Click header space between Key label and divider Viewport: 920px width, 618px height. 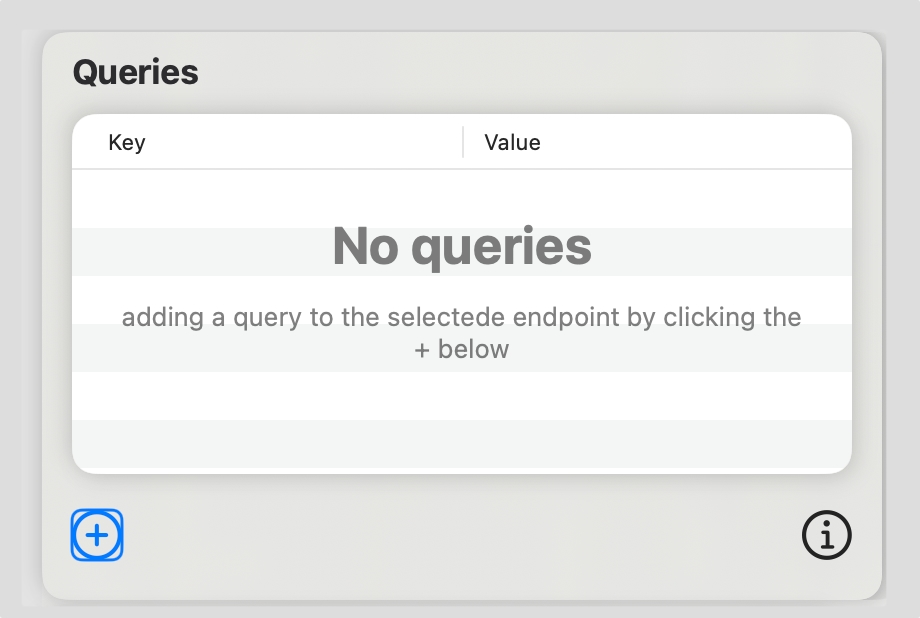click(300, 143)
